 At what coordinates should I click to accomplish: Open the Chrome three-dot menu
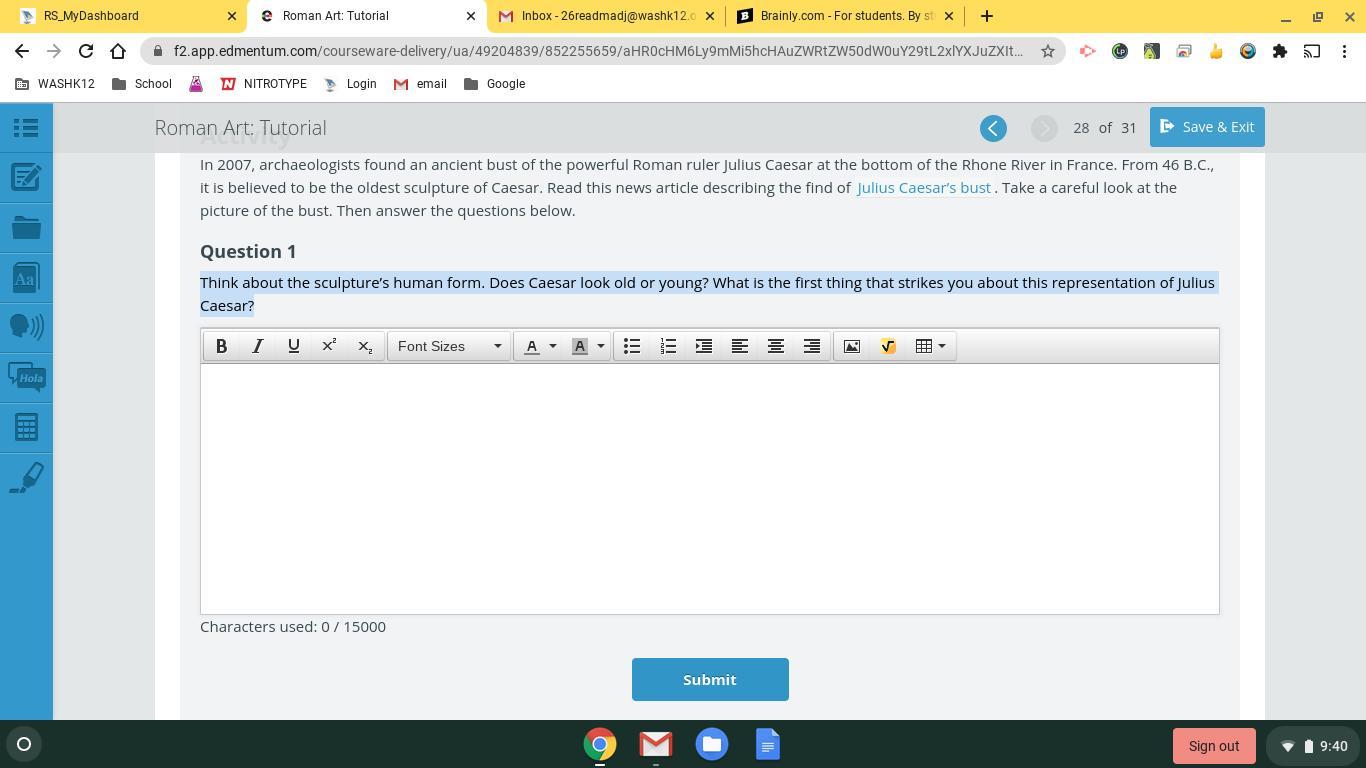pyautogui.click(x=1344, y=51)
